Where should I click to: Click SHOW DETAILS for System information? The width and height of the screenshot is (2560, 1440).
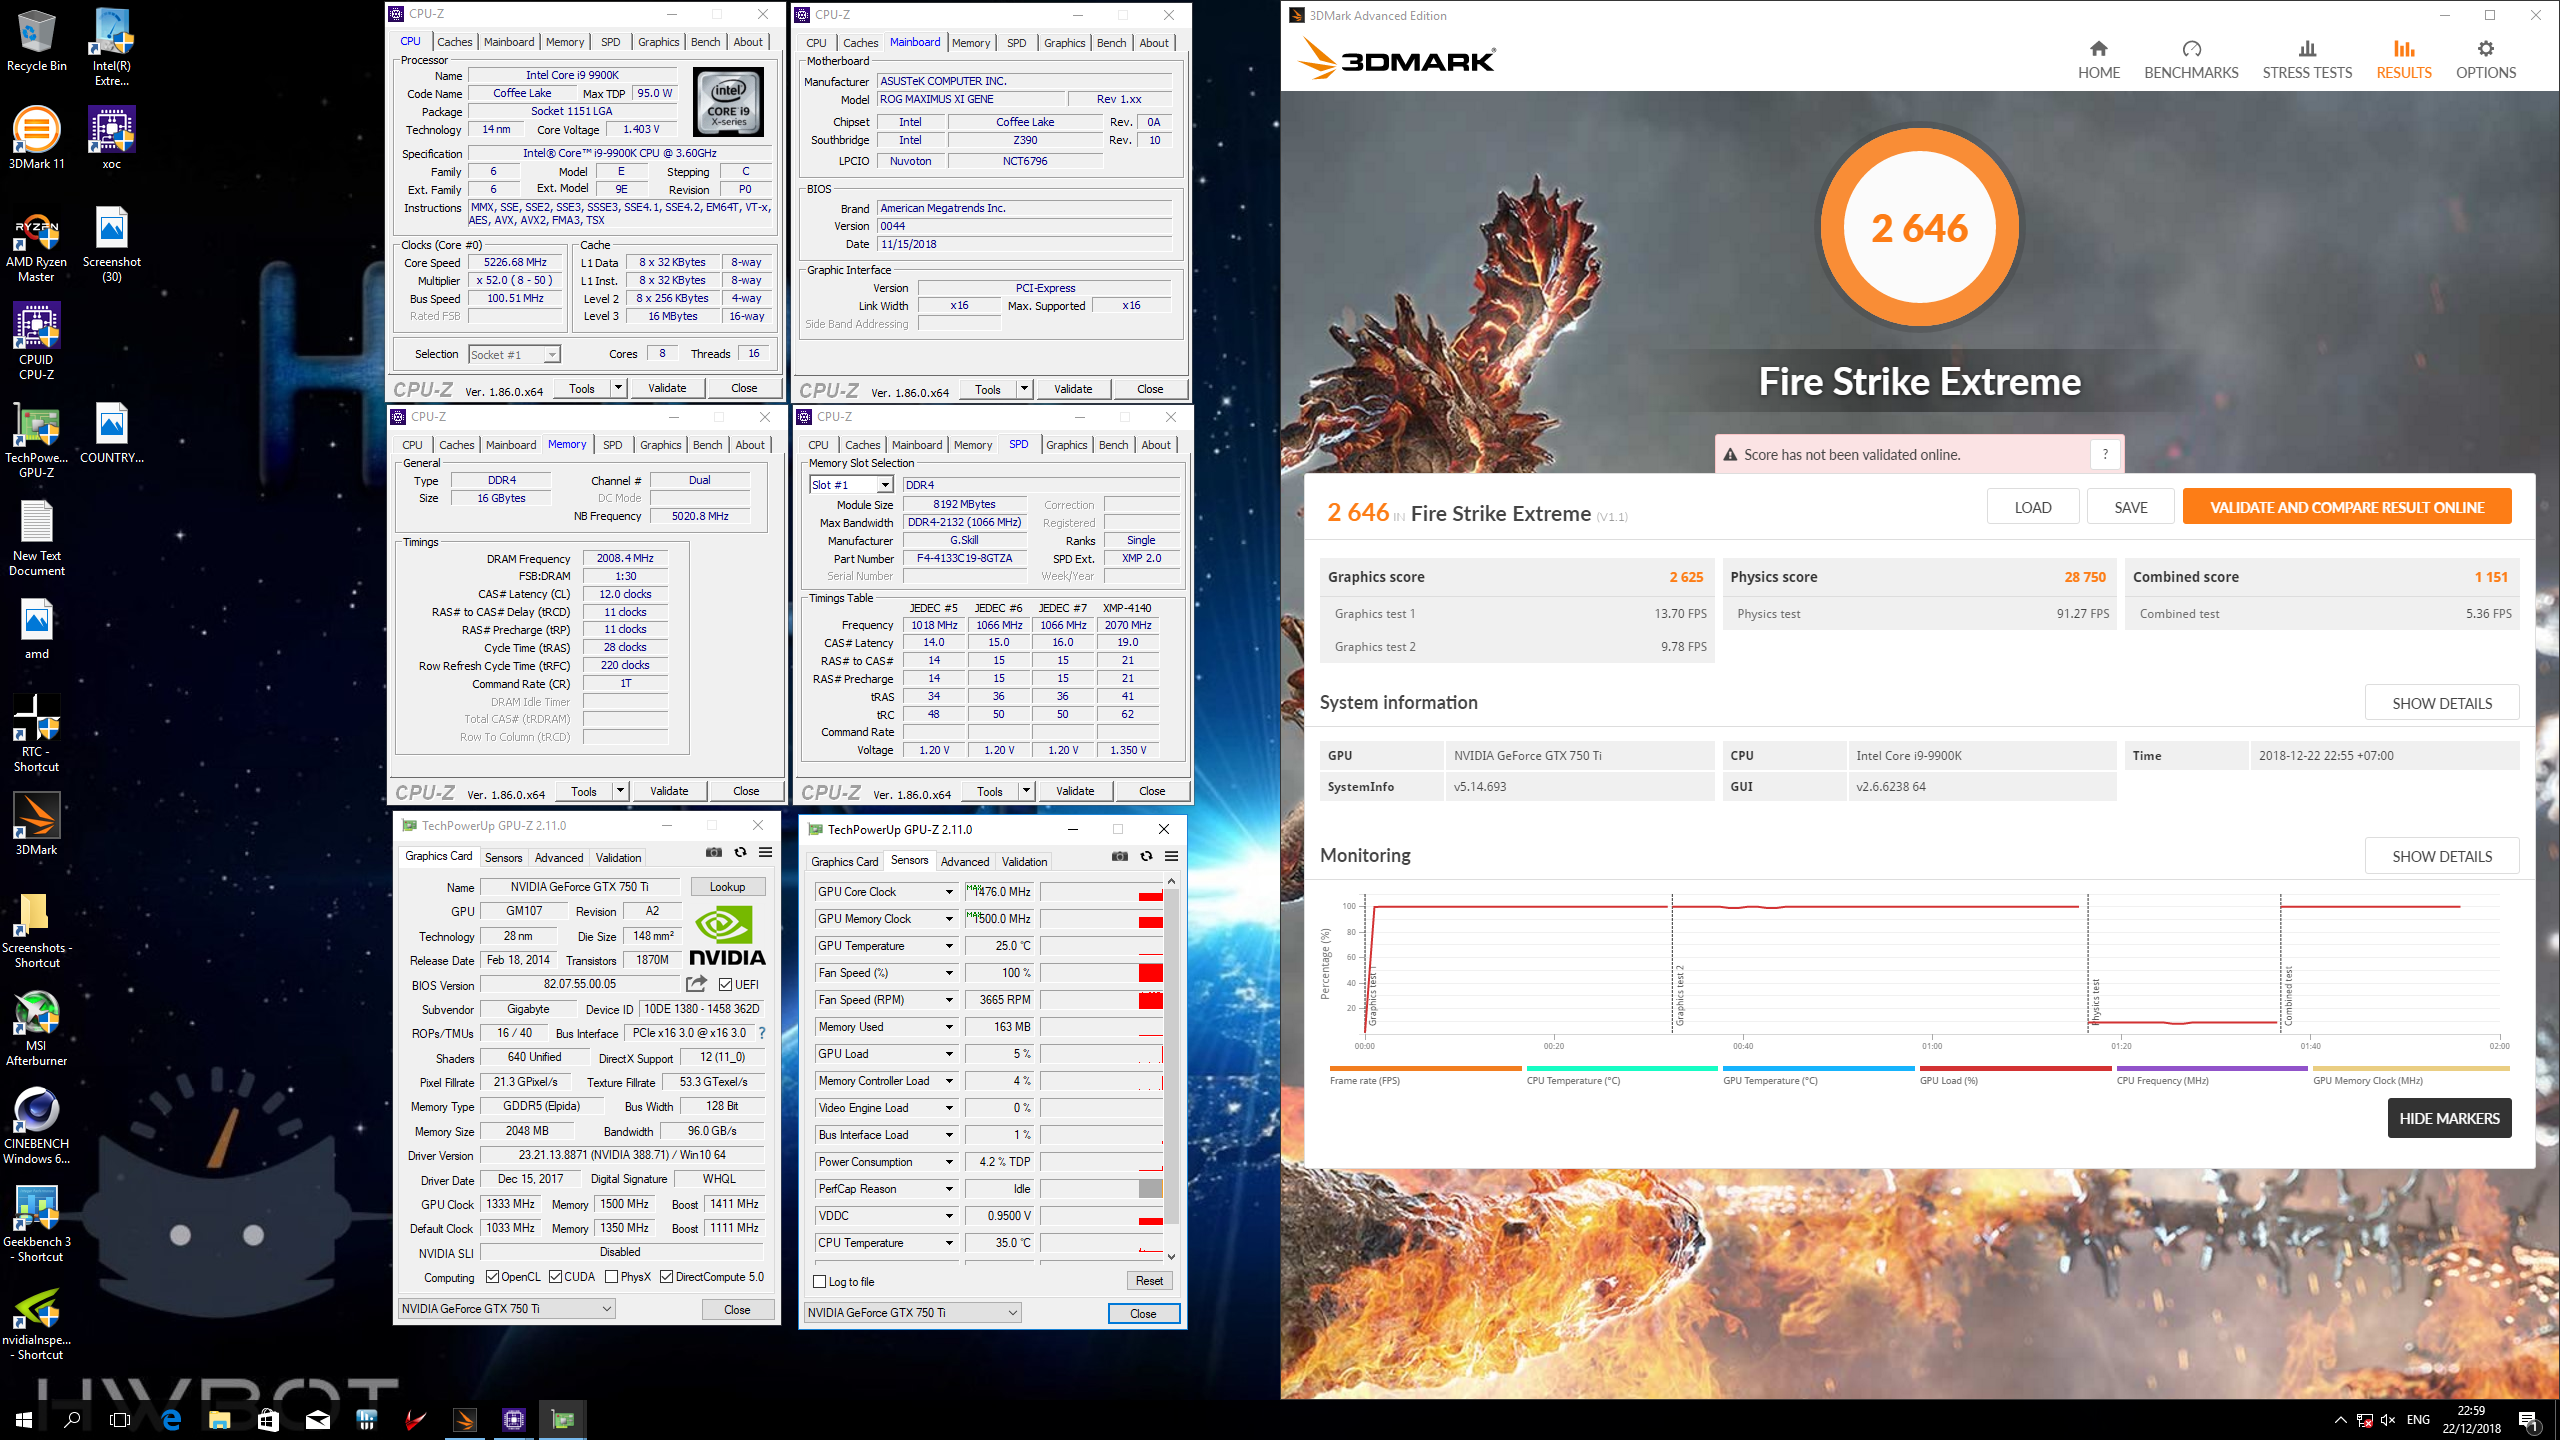point(2442,703)
